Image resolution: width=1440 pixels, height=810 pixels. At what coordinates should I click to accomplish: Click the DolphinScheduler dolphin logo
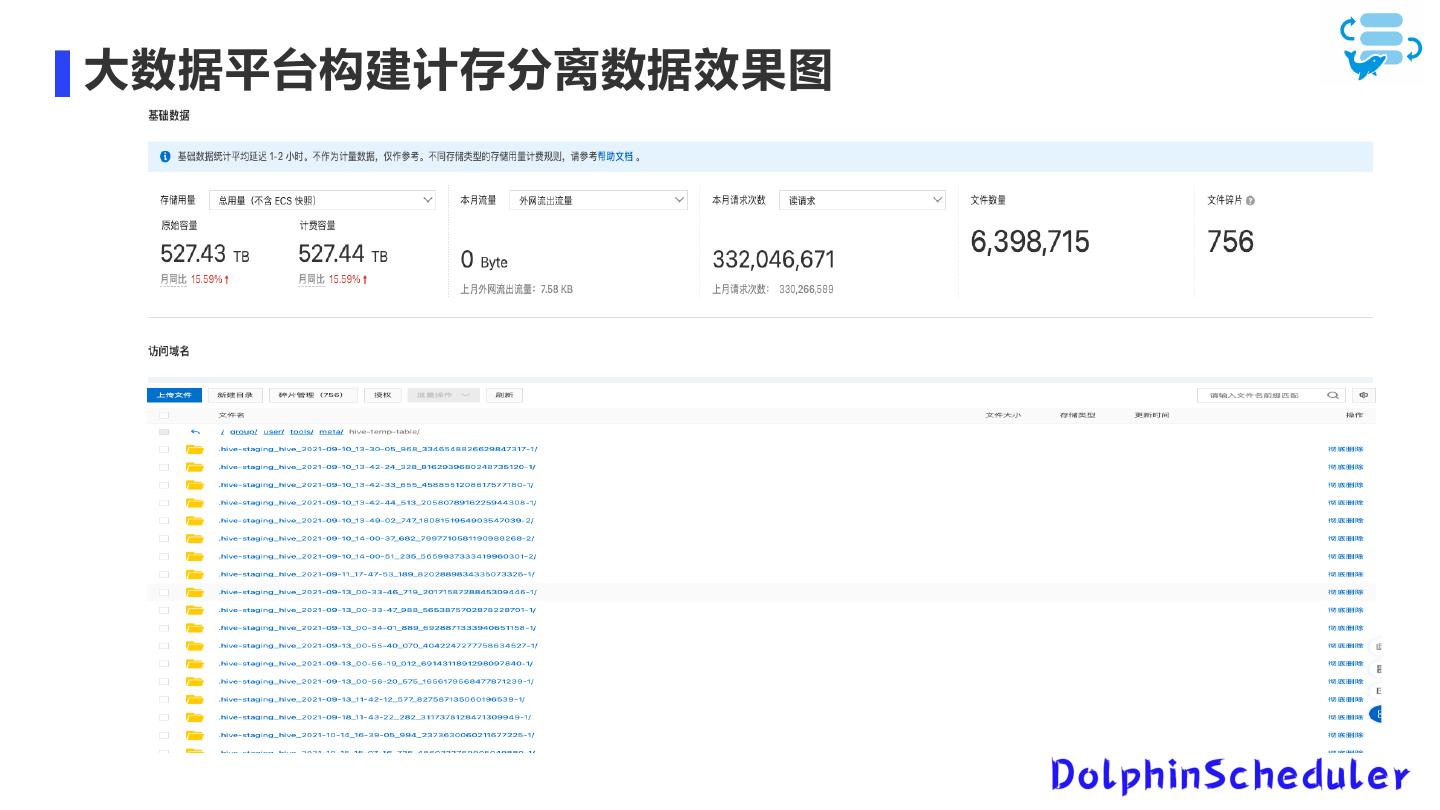(1380, 46)
